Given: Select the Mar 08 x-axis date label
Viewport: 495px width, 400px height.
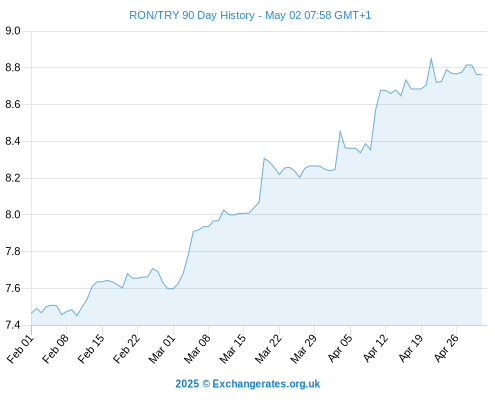Looking at the screenshot, I should point(197,349).
